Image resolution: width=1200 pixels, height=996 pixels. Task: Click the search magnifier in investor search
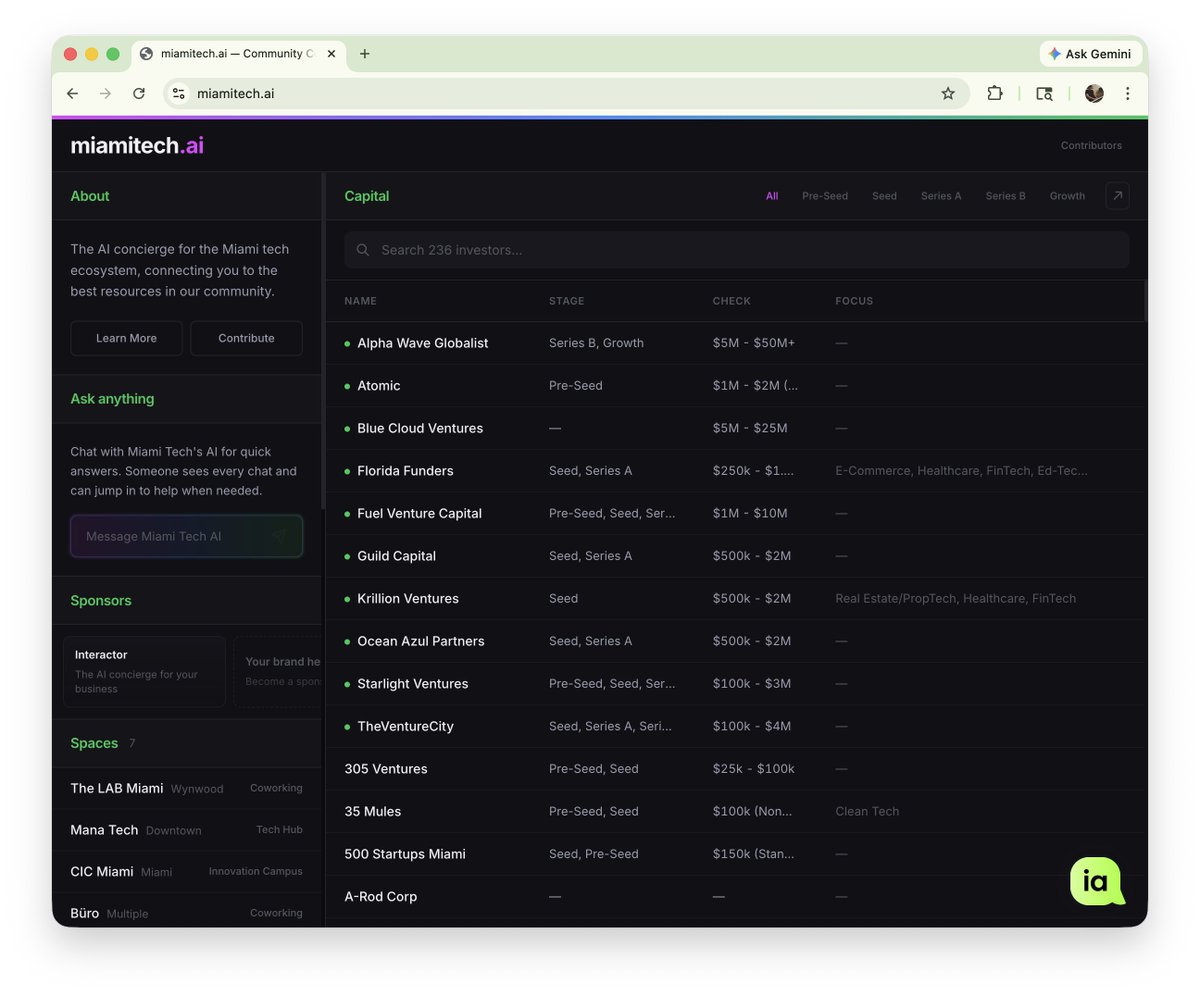pos(363,250)
